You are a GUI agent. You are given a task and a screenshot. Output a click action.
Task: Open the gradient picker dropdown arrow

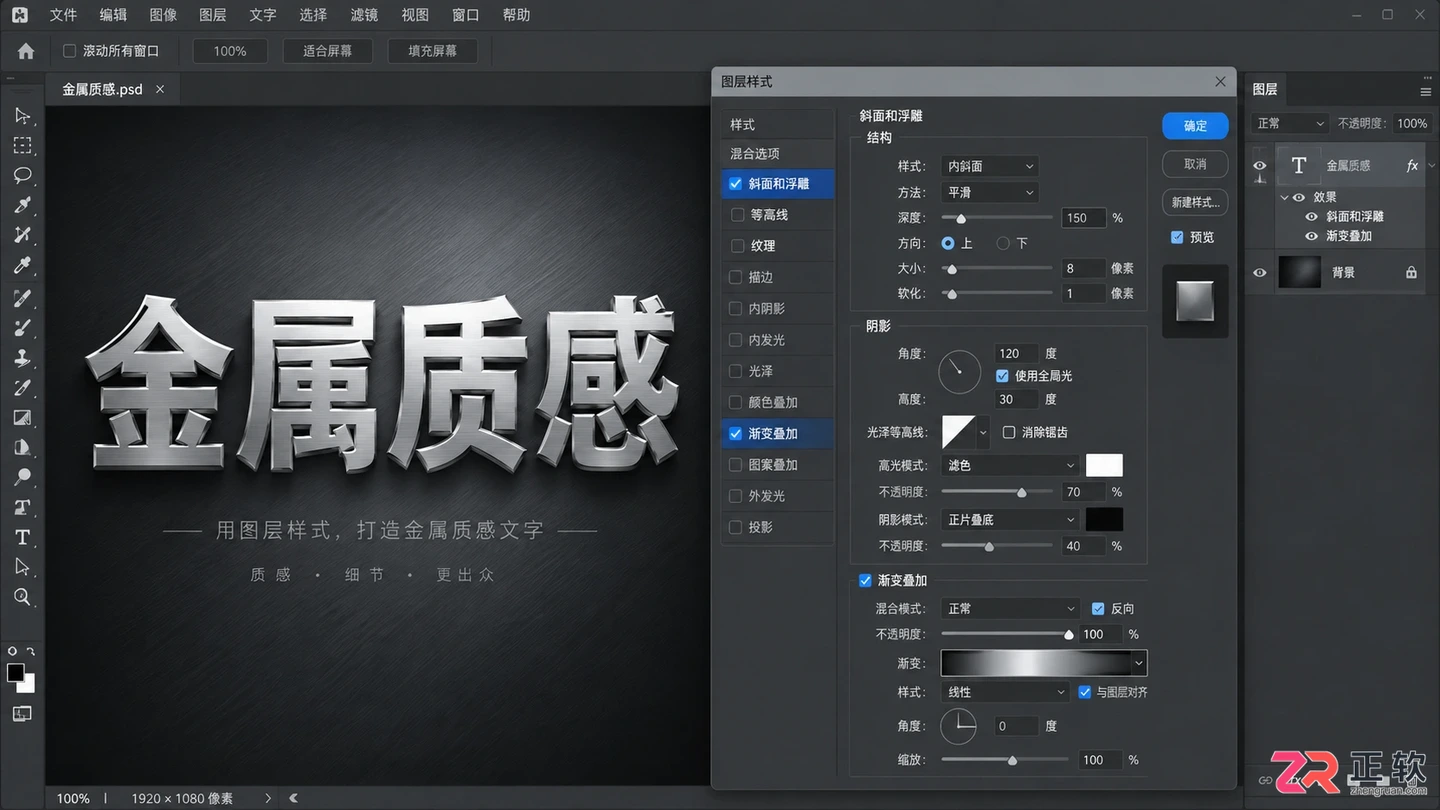click(1139, 662)
